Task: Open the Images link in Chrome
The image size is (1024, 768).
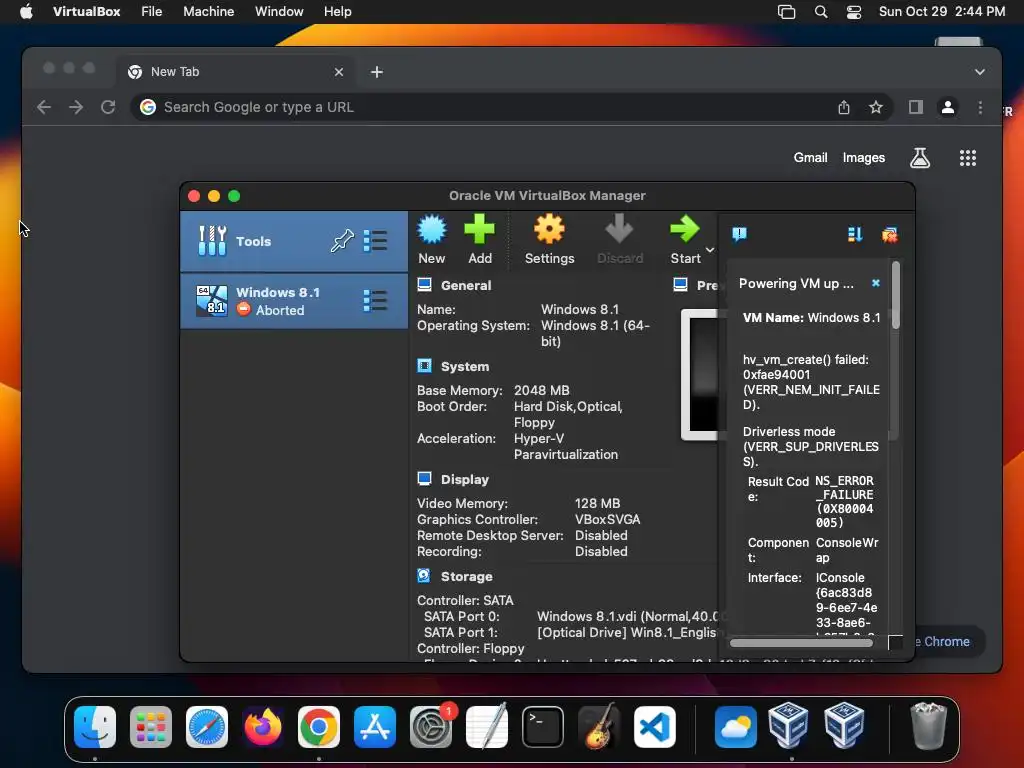Action: click(863, 157)
